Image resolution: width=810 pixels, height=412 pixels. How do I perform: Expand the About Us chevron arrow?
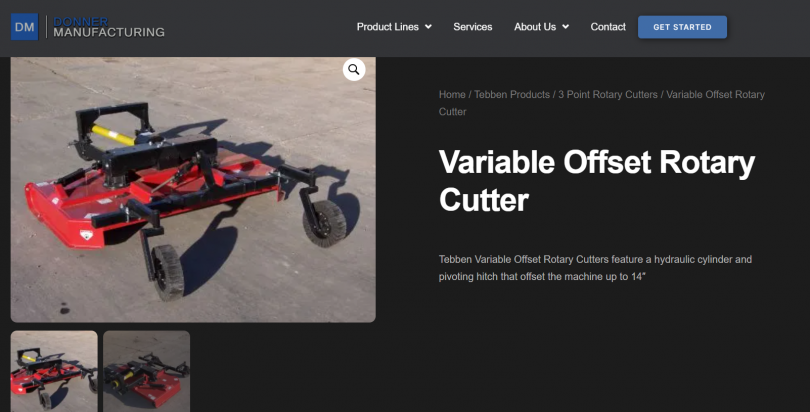[566, 27]
